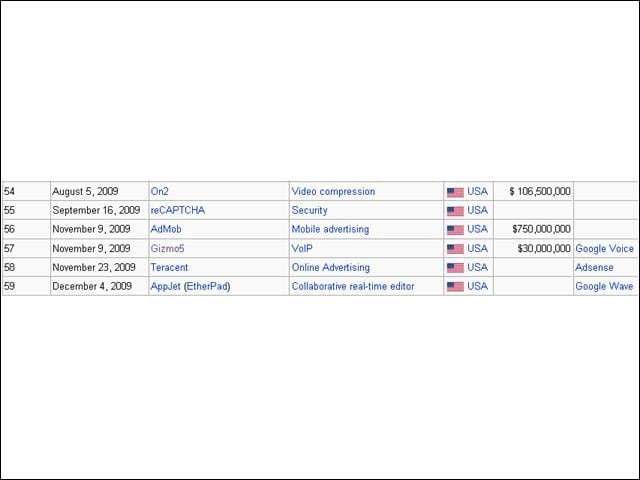
Task: Click the US flag icon in the reCAPTCHA row
Action: click(455, 211)
